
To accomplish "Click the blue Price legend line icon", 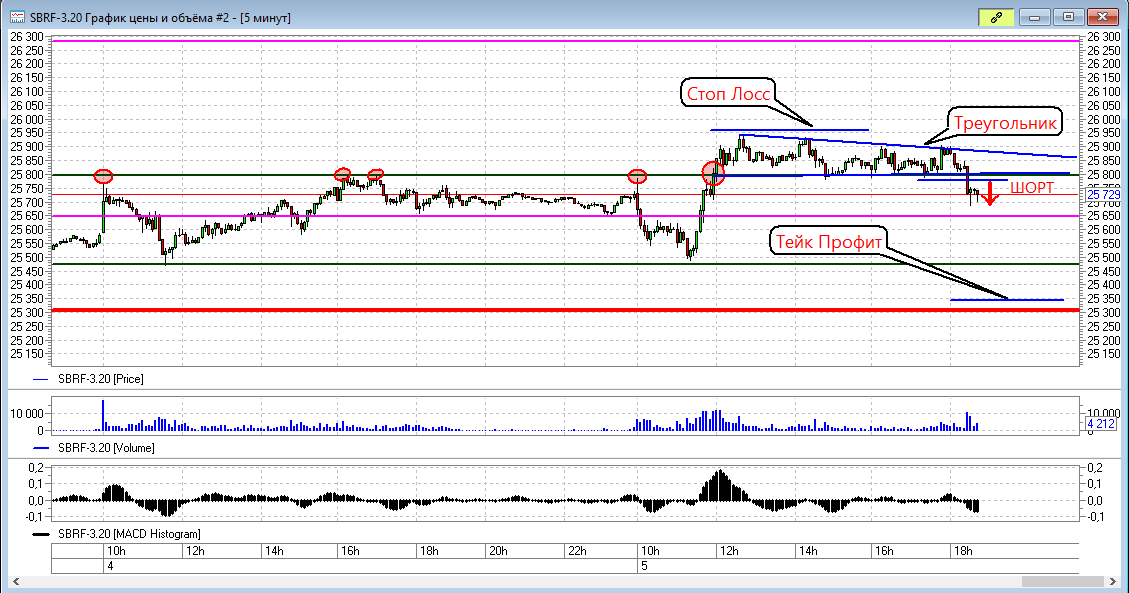I will 41,379.
